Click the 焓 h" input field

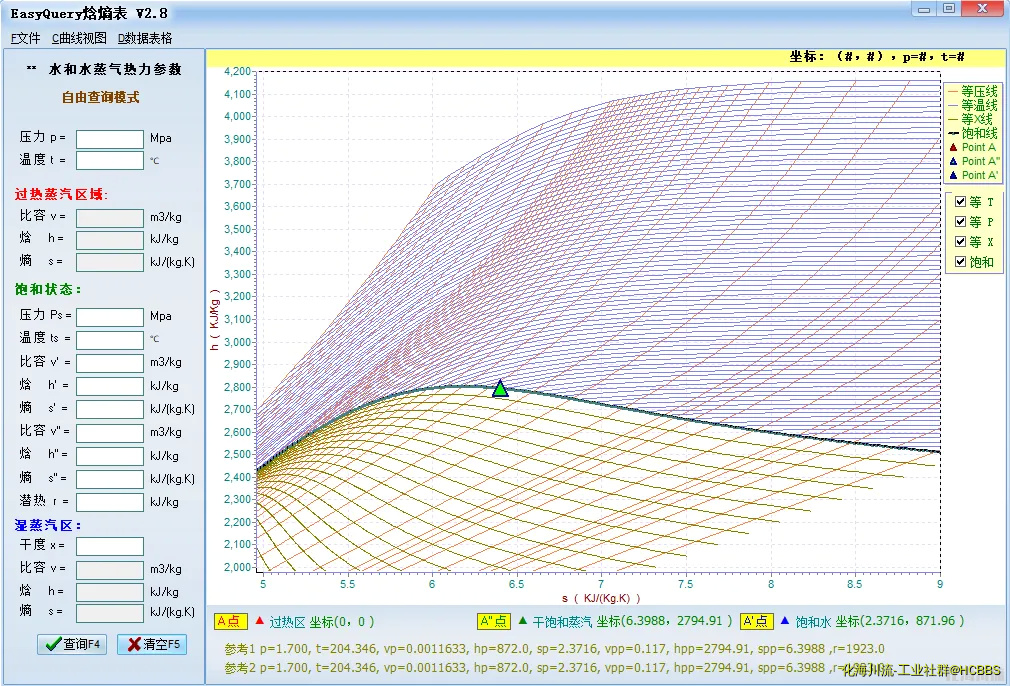[x=110, y=456]
